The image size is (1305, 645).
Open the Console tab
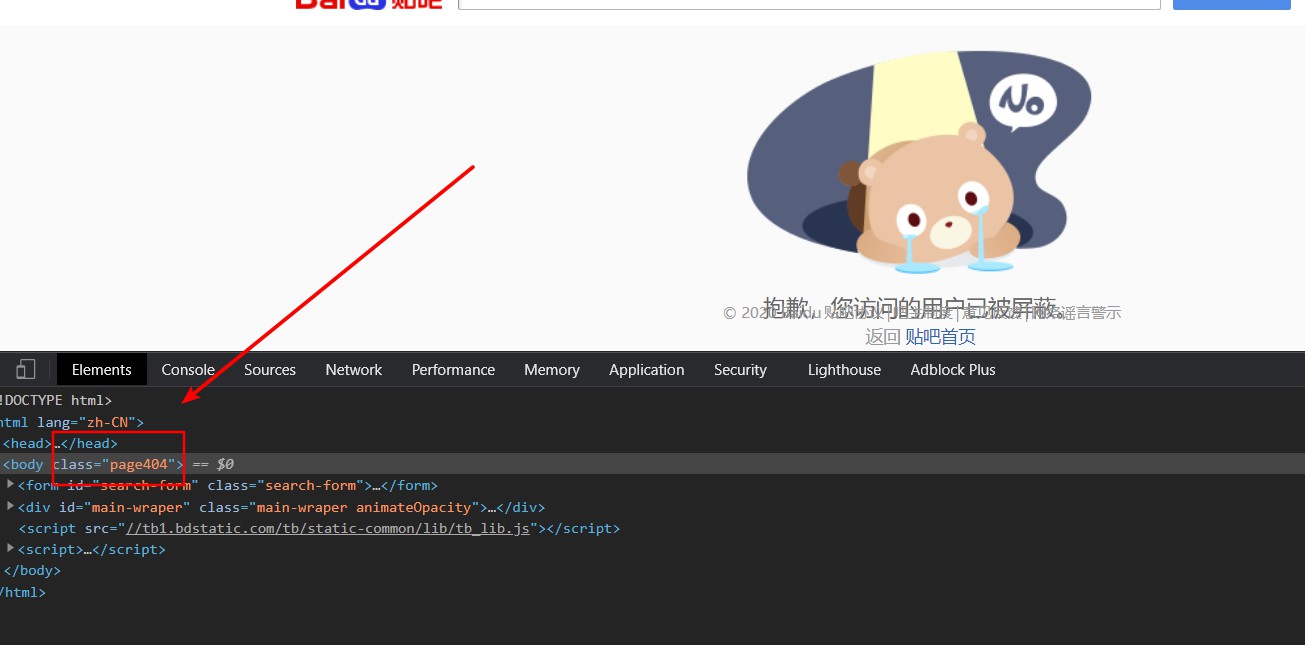coord(188,369)
